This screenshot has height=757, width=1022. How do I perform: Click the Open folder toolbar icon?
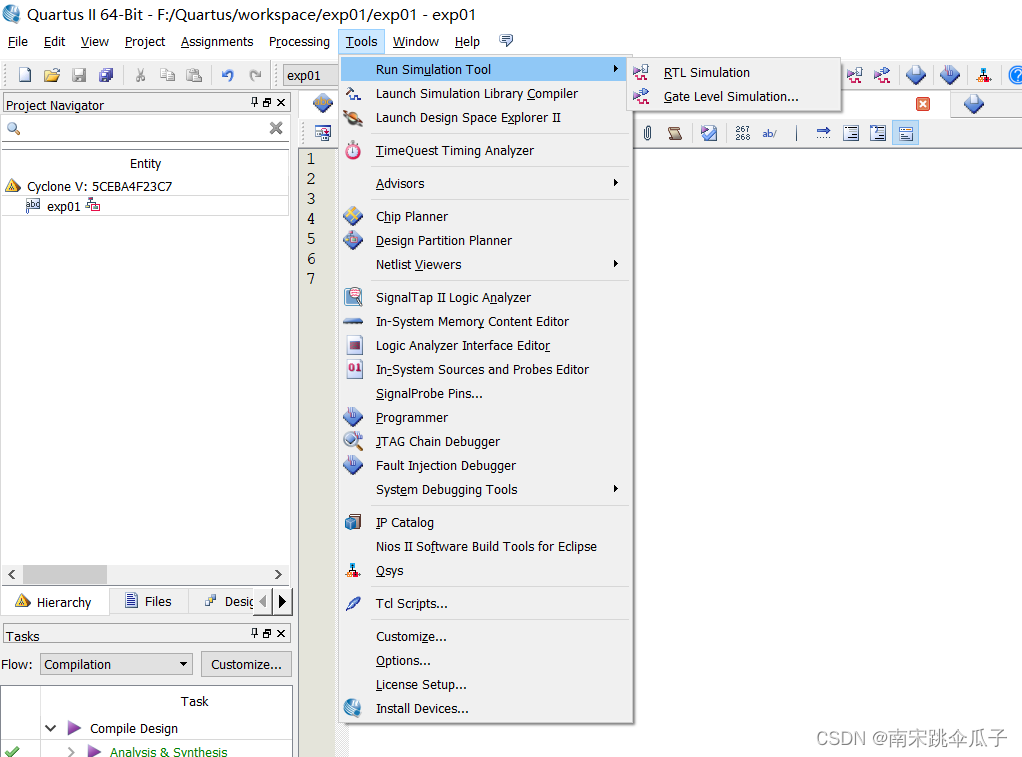[x=52, y=75]
